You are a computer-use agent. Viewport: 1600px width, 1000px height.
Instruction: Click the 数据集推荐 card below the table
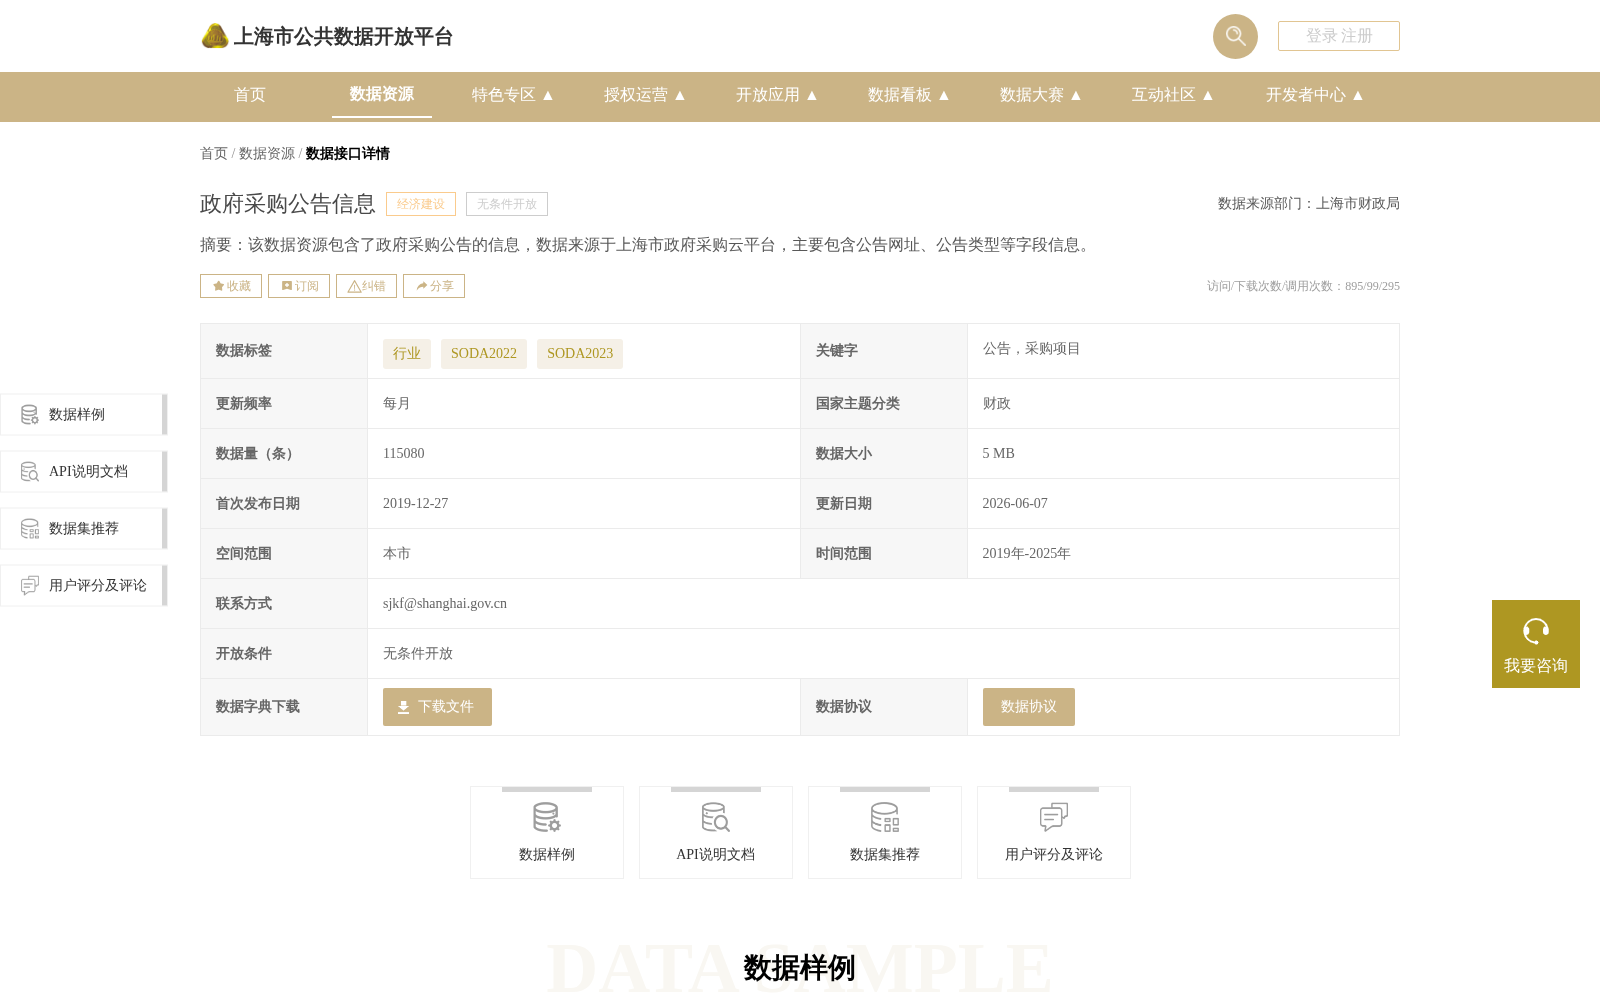[885, 832]
